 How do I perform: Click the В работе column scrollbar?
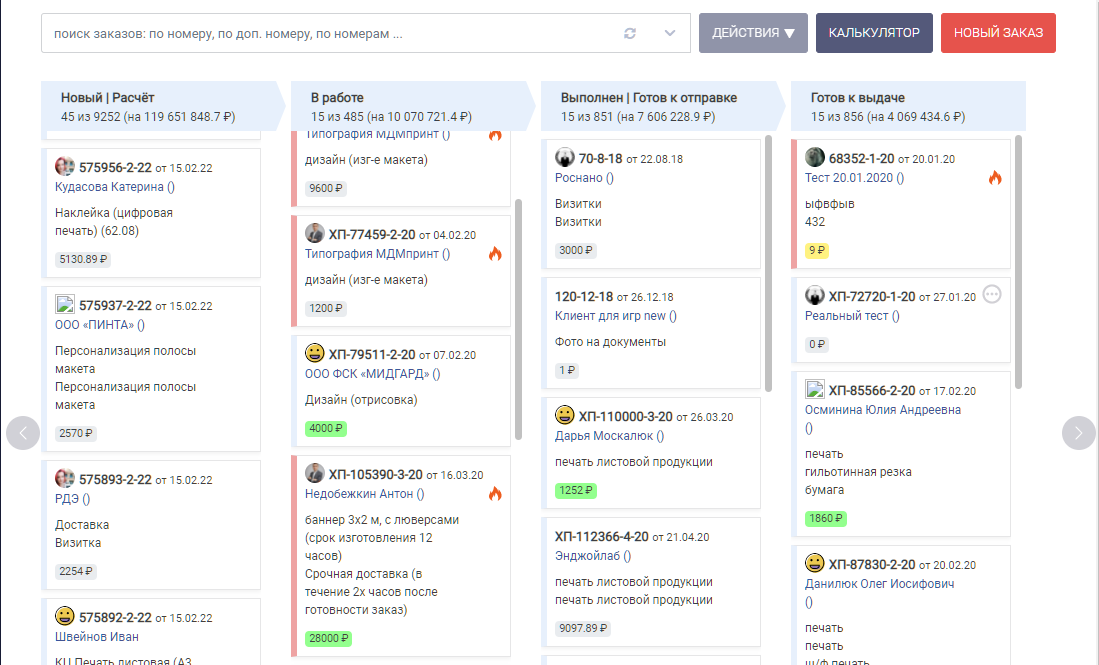tap(519, 320)
